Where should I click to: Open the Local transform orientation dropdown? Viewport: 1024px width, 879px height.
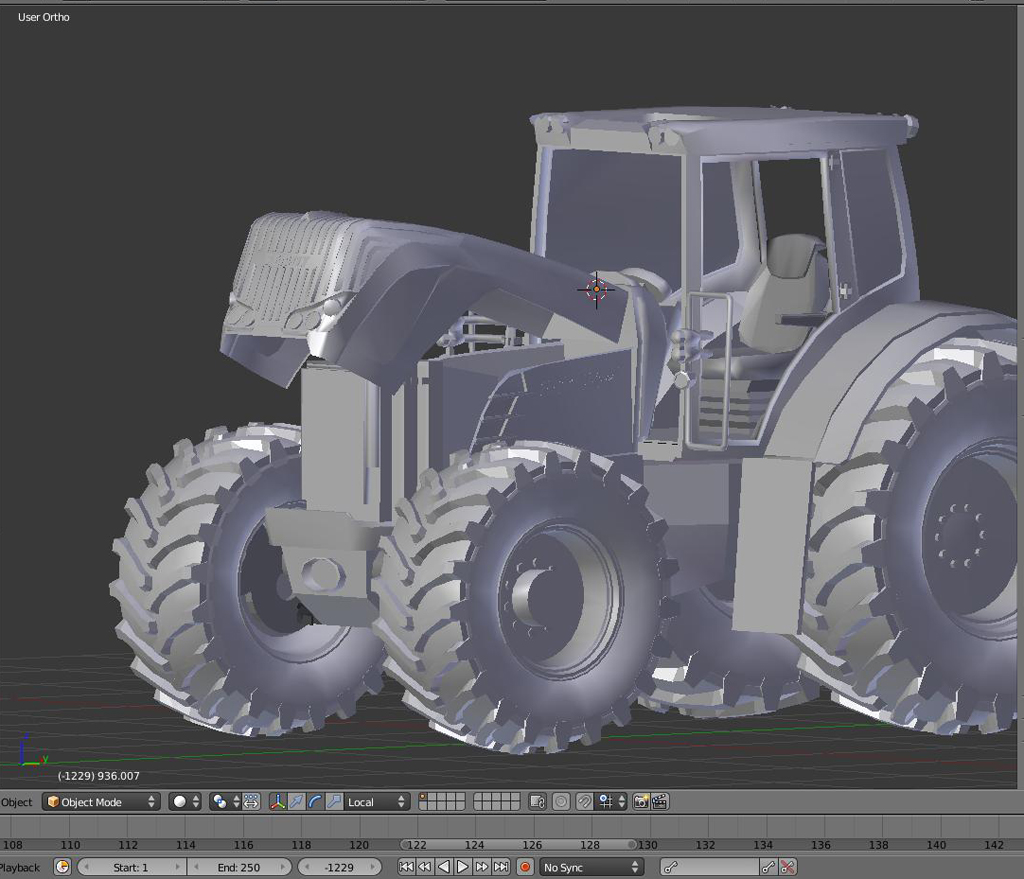[377, 802]
